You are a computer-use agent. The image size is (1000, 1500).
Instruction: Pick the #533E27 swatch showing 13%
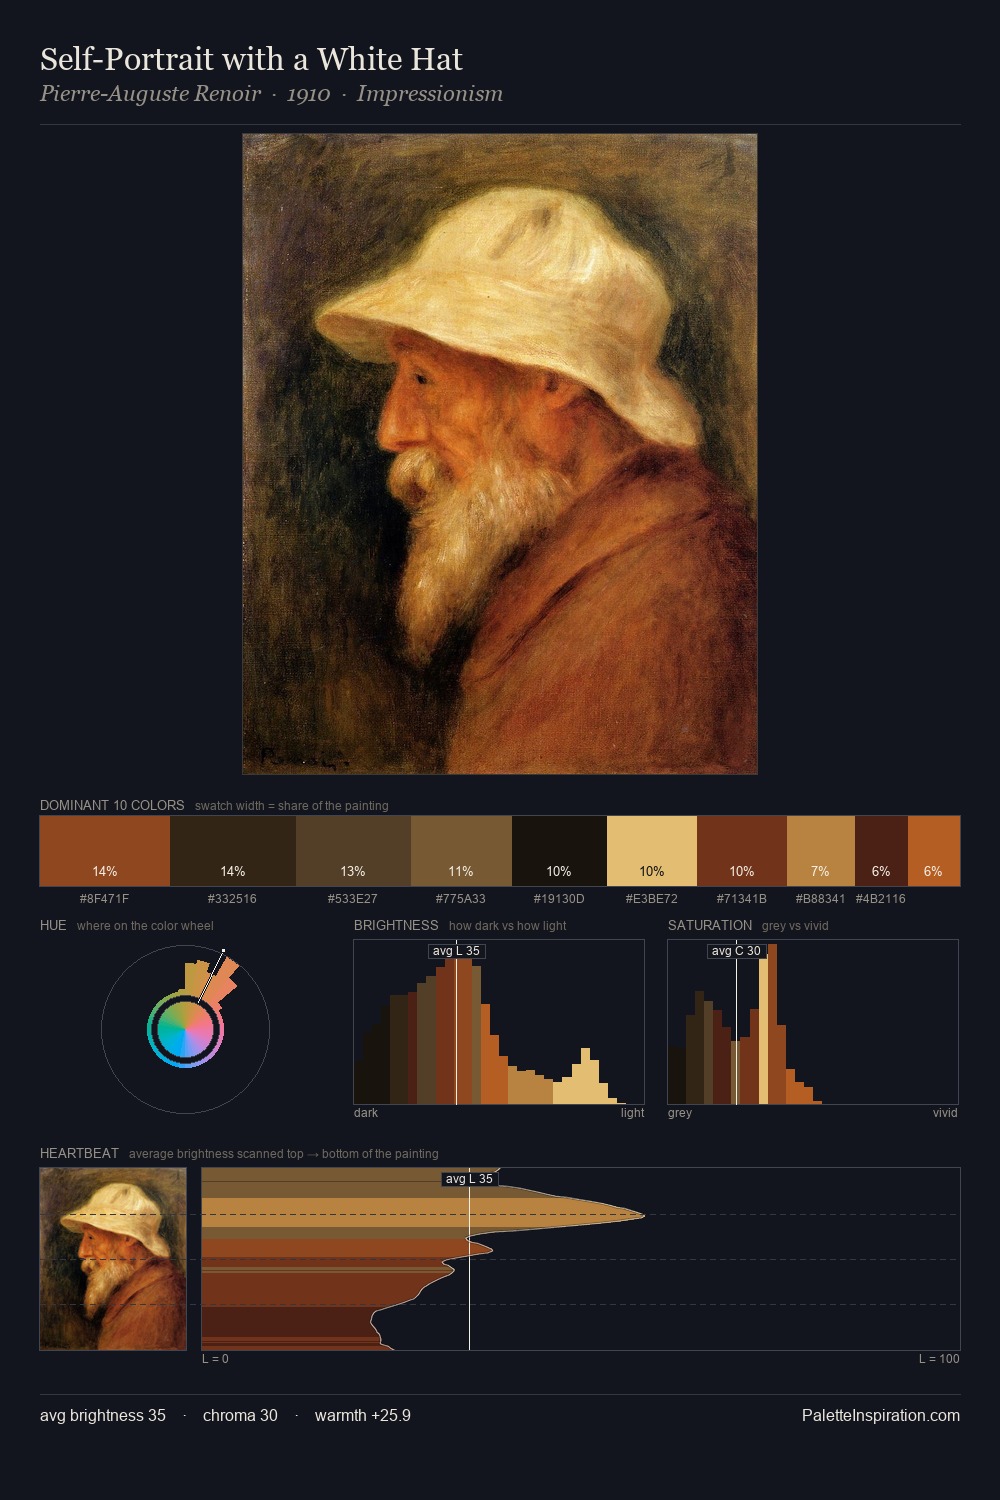353,851
